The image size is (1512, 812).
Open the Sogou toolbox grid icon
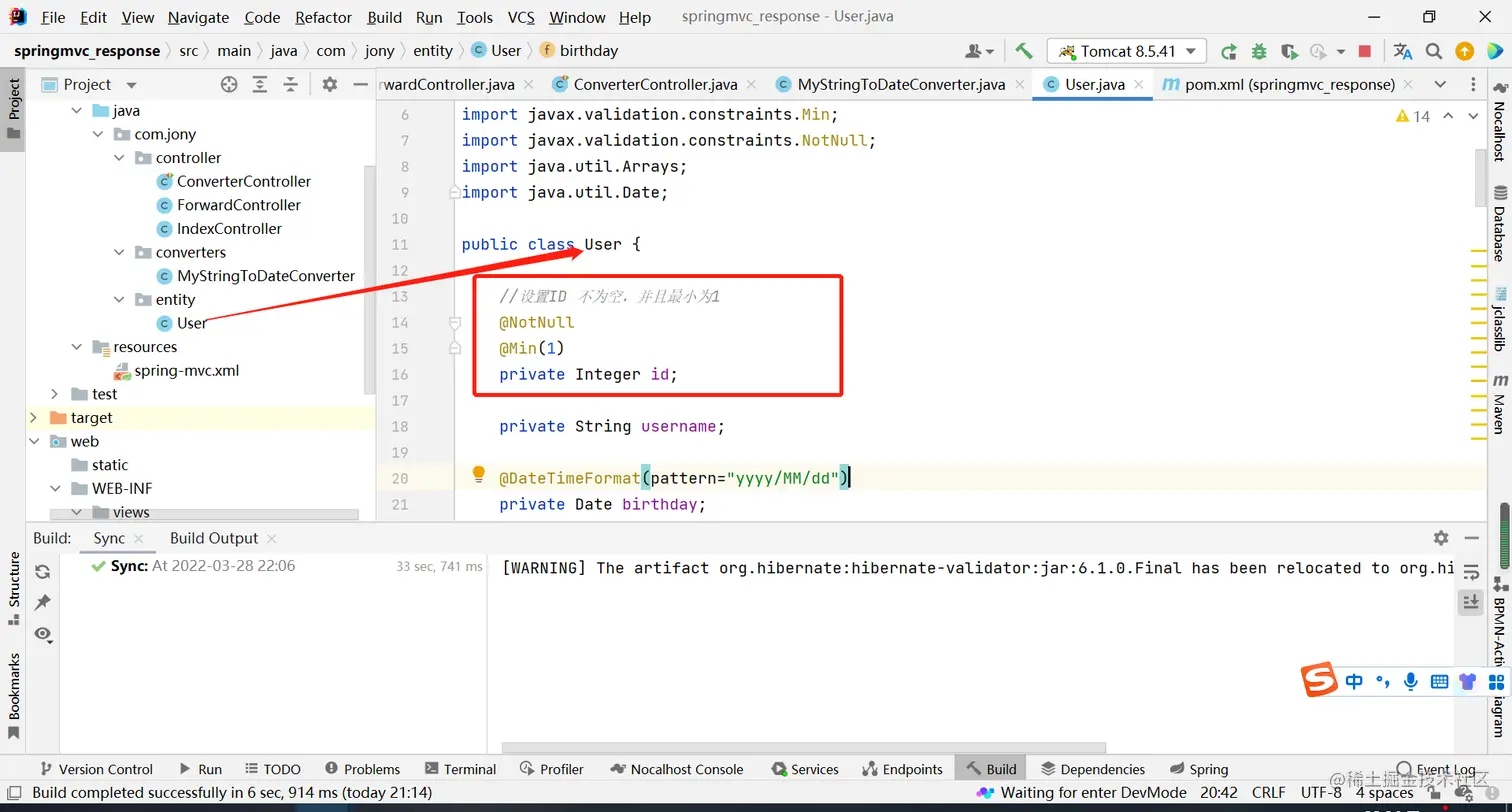pyautogui.click(x=1496, y=682)
